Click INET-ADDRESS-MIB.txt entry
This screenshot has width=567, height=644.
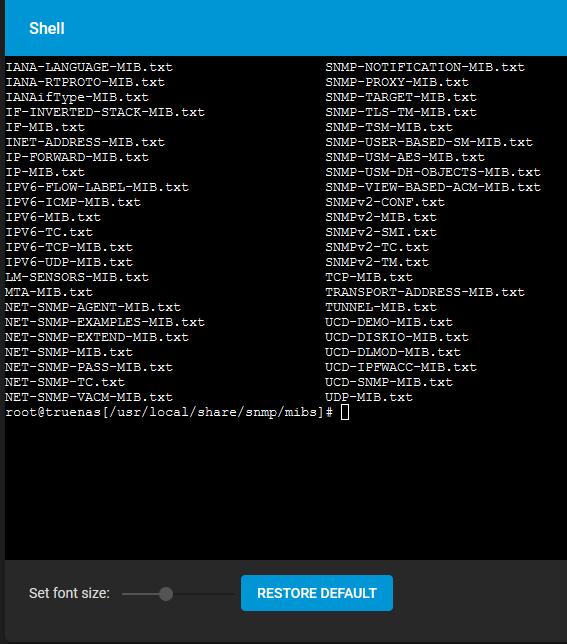pos(85,142)
